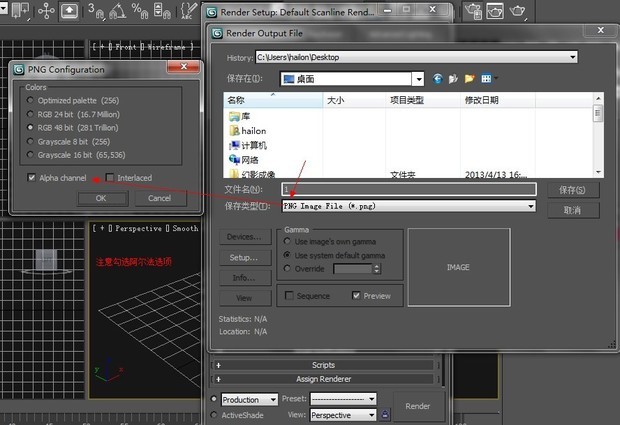This screenshot has width=620, height=425.
Task: Toggle the Alpha channel checkbox
Action: pyautogui.click(x=33, y=177)
